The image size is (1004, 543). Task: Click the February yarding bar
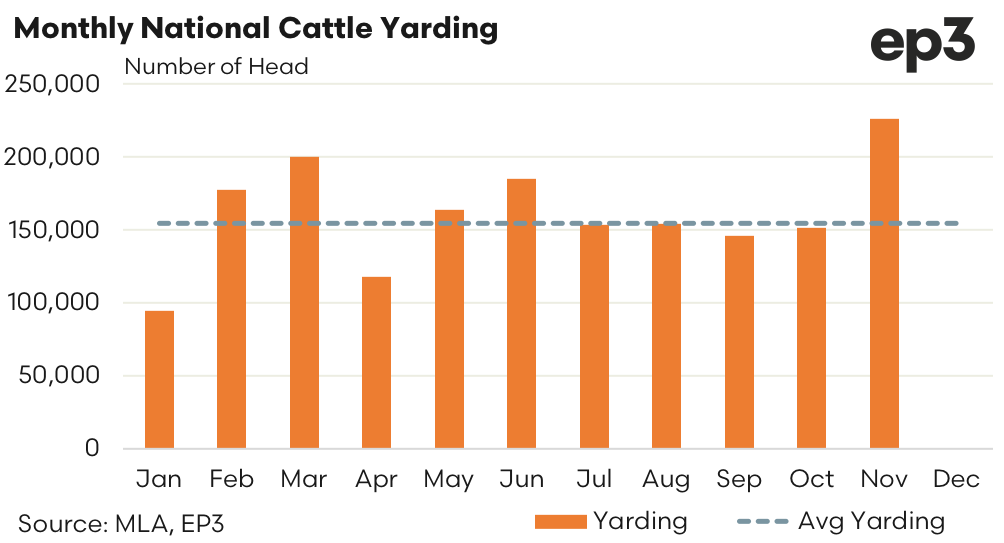click(x=232, y=319)
